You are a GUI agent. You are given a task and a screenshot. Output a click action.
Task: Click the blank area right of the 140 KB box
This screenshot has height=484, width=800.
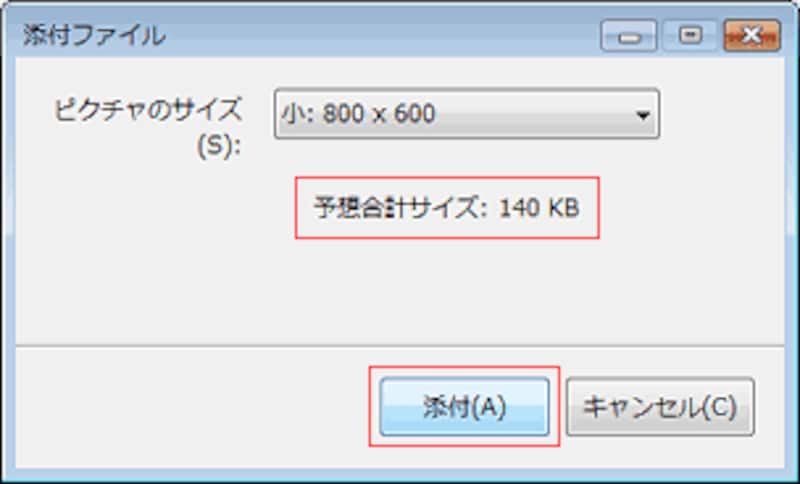click(691, 208)
